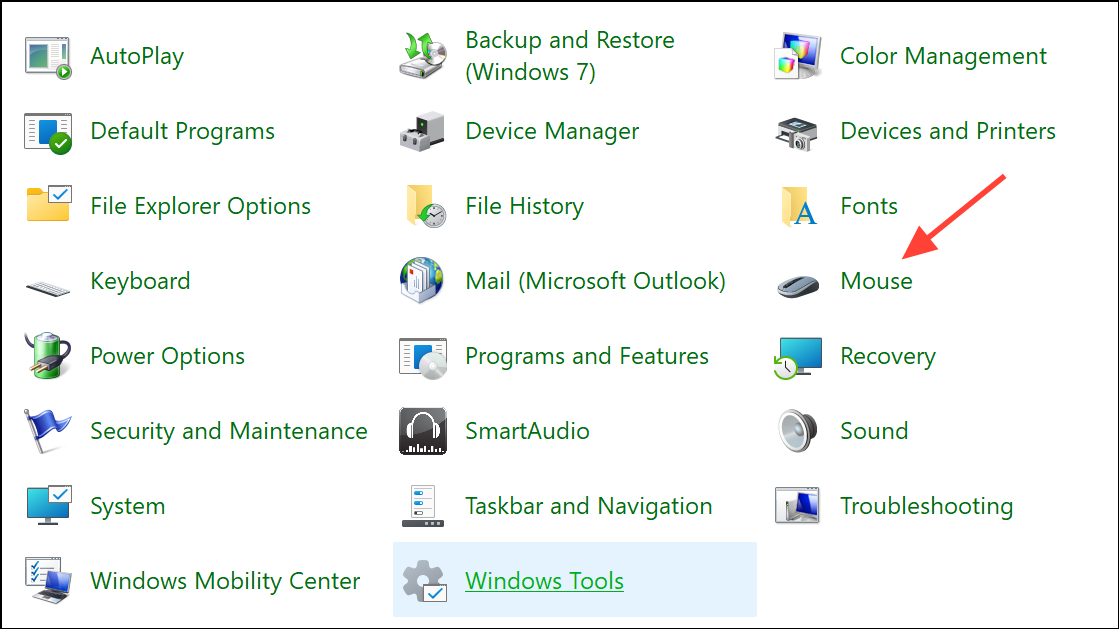Open File History
This screenshot has width=1119, height=629.
pyautogui.click(x=524, y=206)
